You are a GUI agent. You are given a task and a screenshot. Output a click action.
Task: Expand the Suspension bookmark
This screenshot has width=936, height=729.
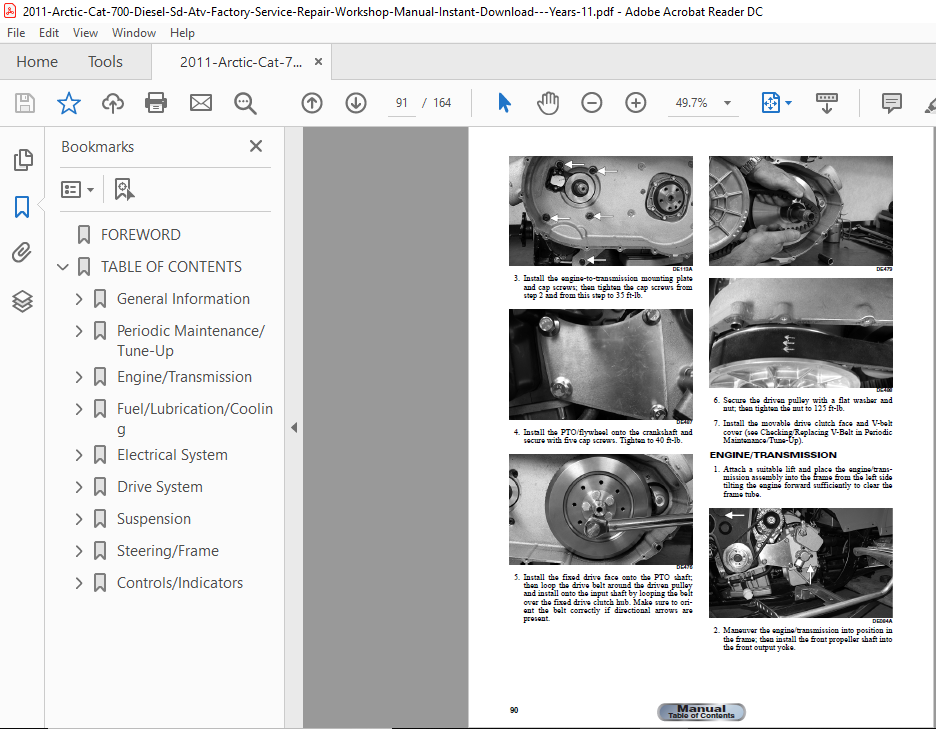[x=79, y=519]
